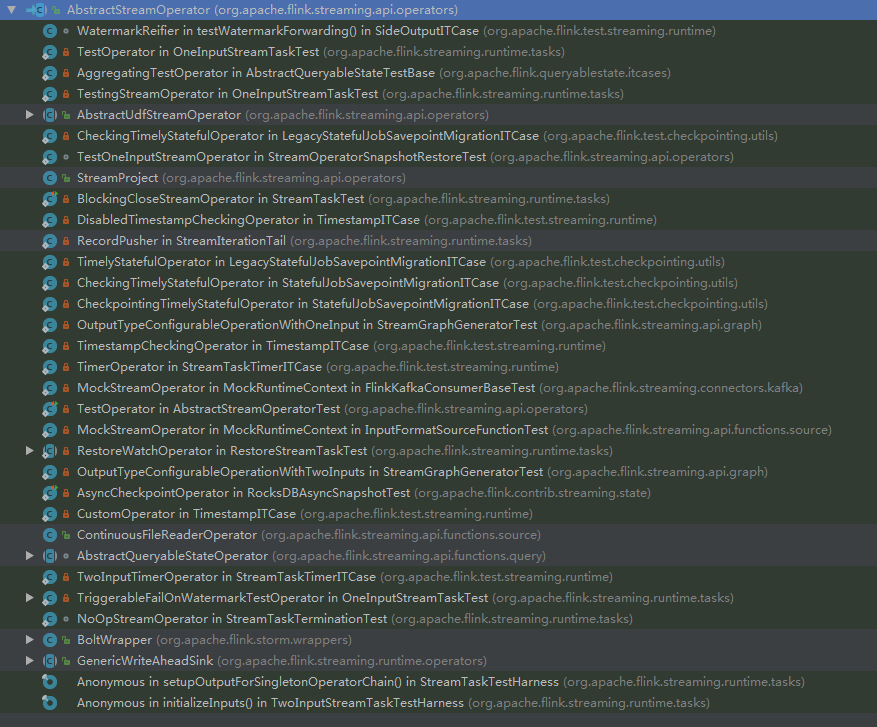Viewport: 877px width, 727px height.
Task: Select AsyncCheckpointOperator in RocksDBAsyncSnapshotTest
Action: tap(438, 493)
